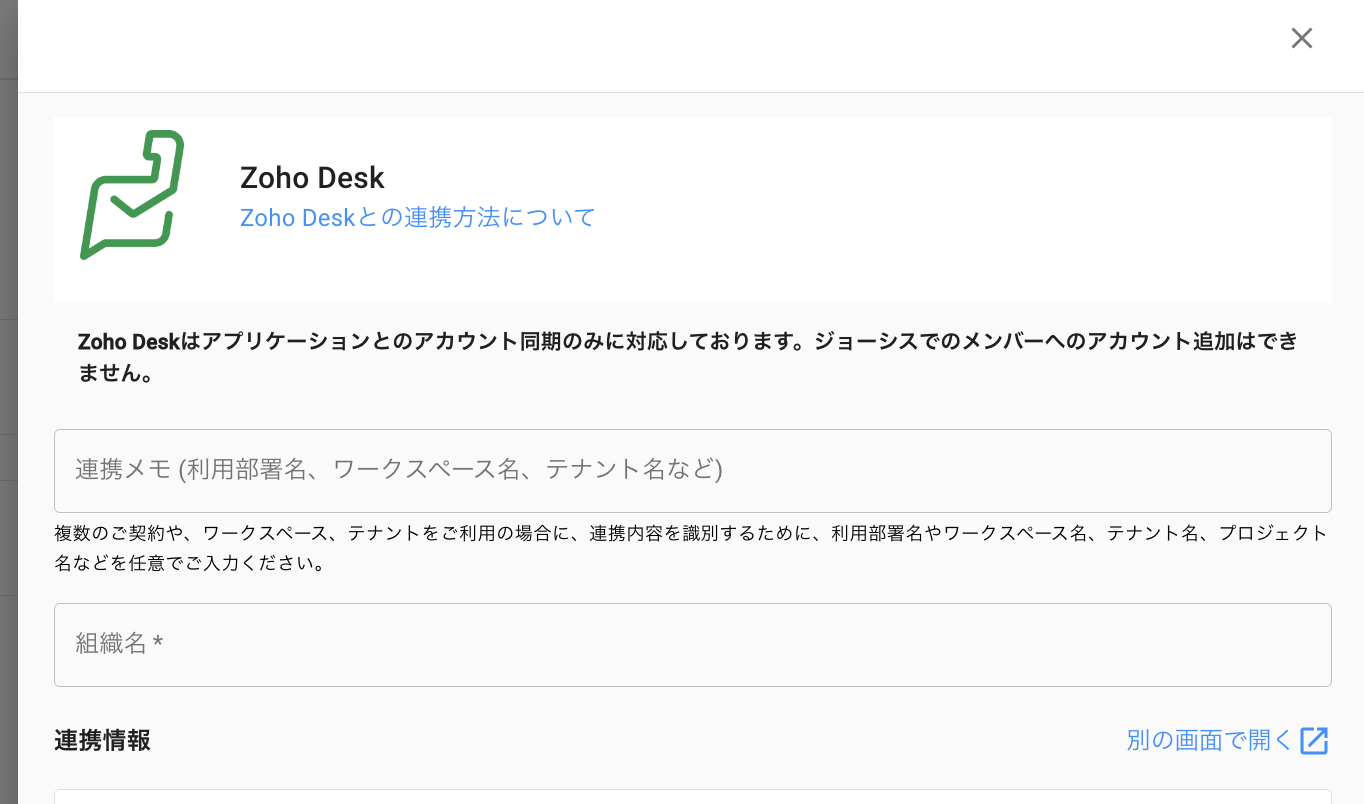Close the Zoho Desk integration dialog
The width and height of the screenshot is (1364, 804).
(1301, 38)
